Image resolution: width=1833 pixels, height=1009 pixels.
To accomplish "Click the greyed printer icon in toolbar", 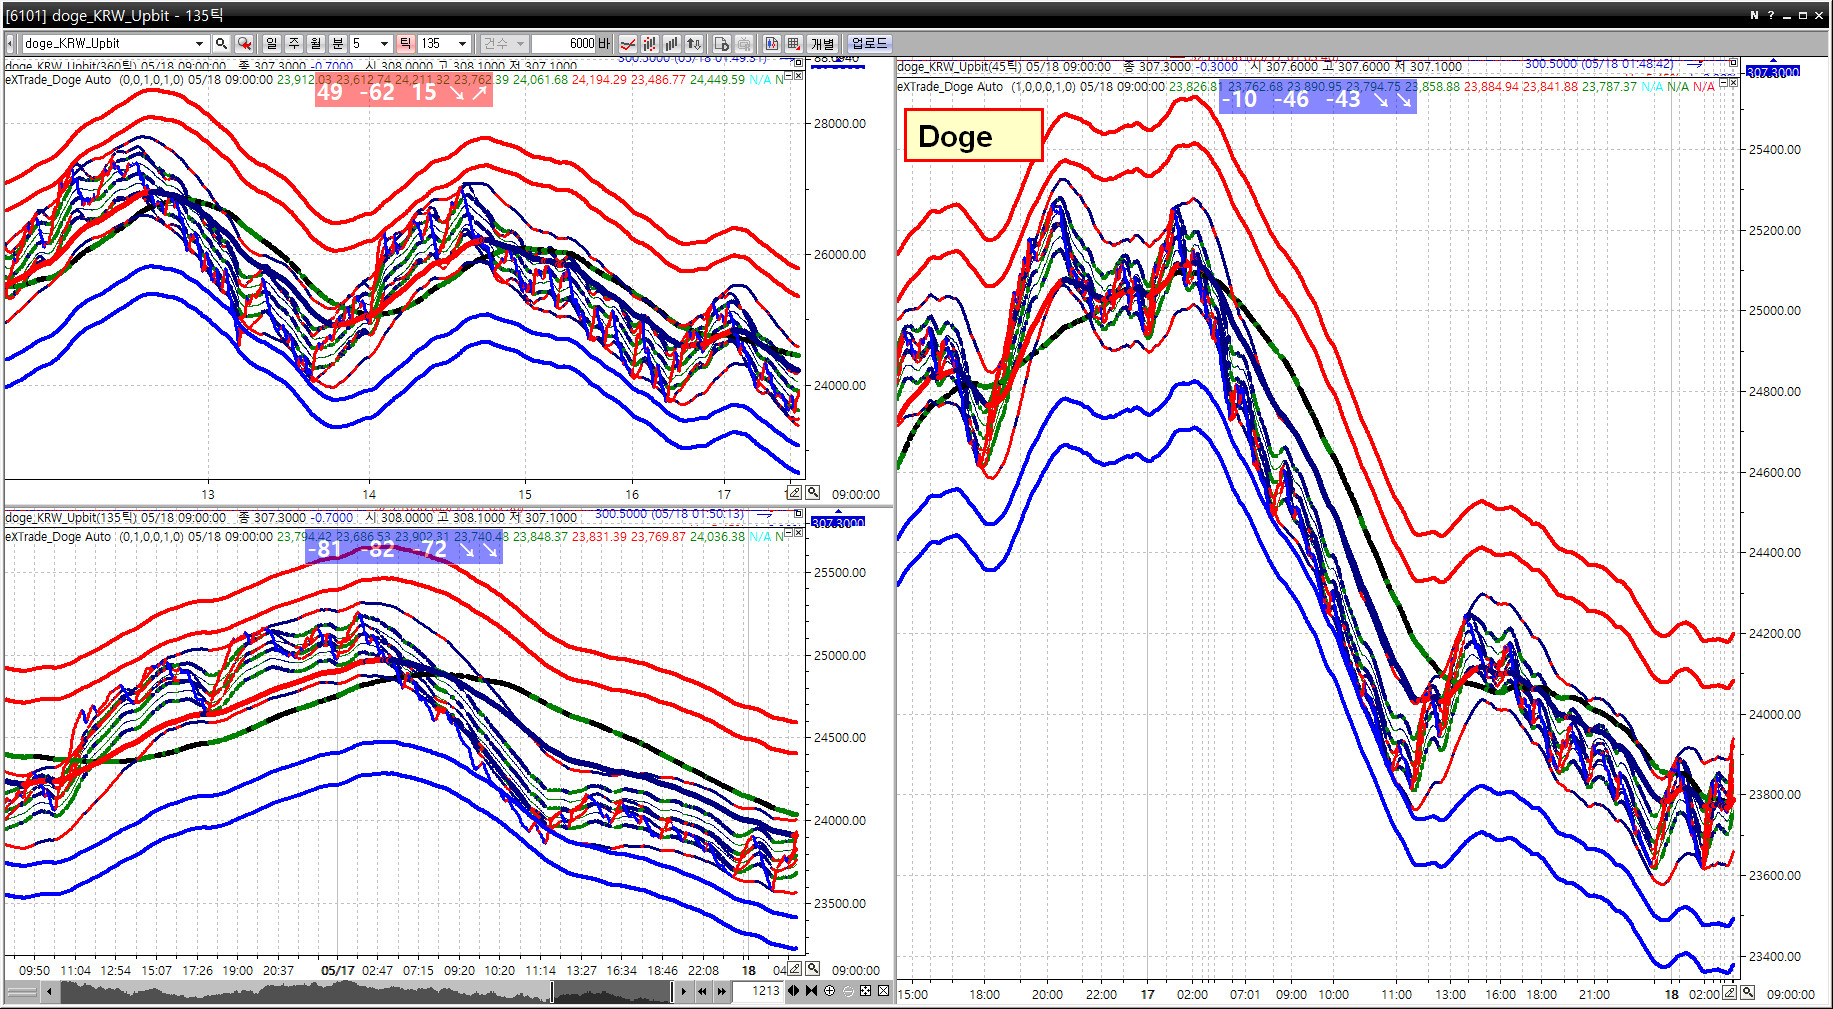I will pos(744,43).
